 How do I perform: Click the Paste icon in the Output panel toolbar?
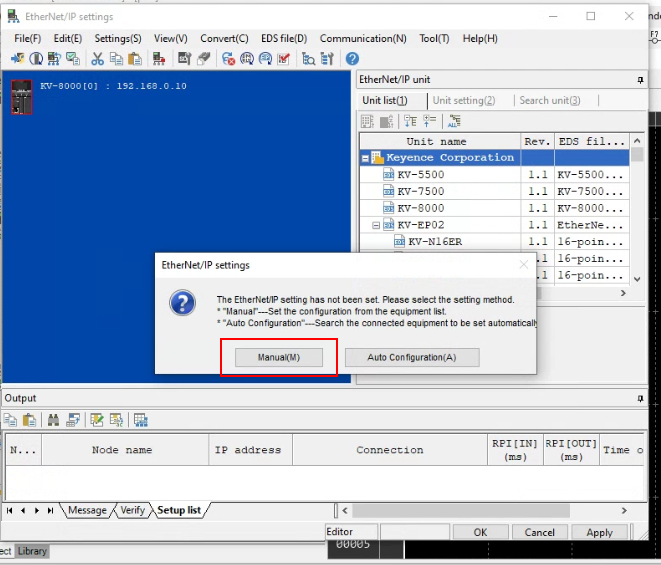[x=29, y=420]
